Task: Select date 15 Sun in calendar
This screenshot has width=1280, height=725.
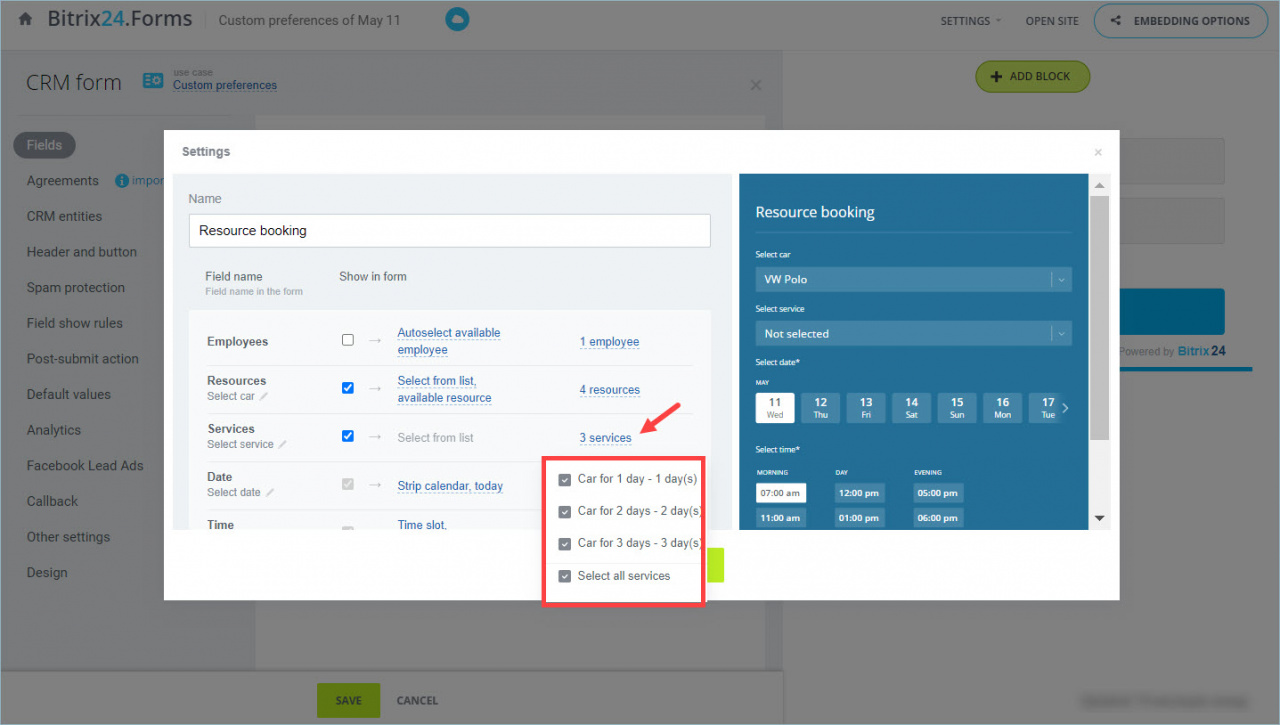Action: coord(957,408)
